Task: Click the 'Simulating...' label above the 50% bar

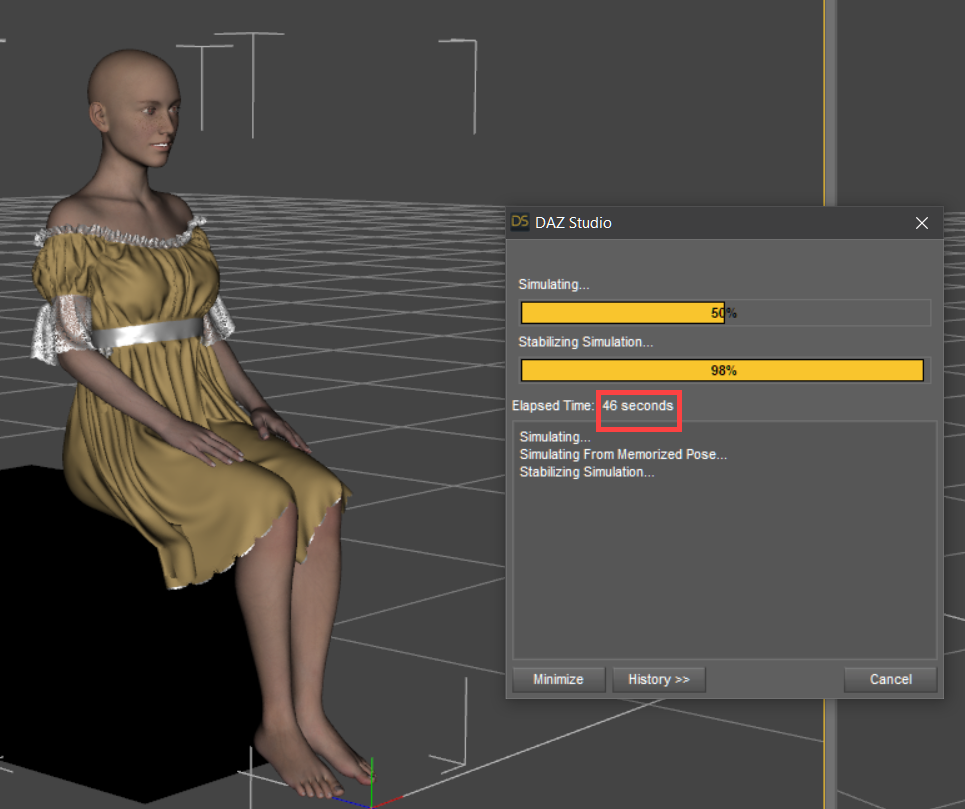Action: [x=553, y=285]
